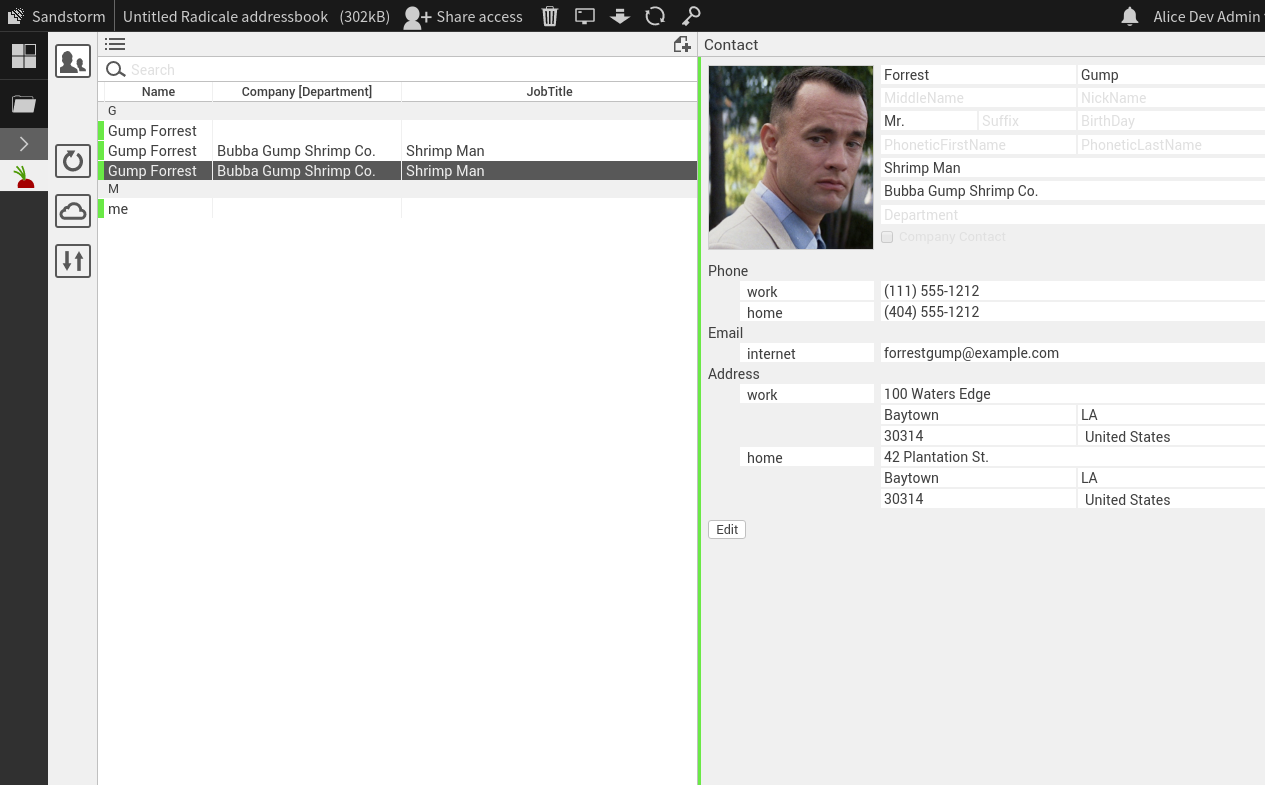Sort by the JobTitle column header

tap(549, 92)
